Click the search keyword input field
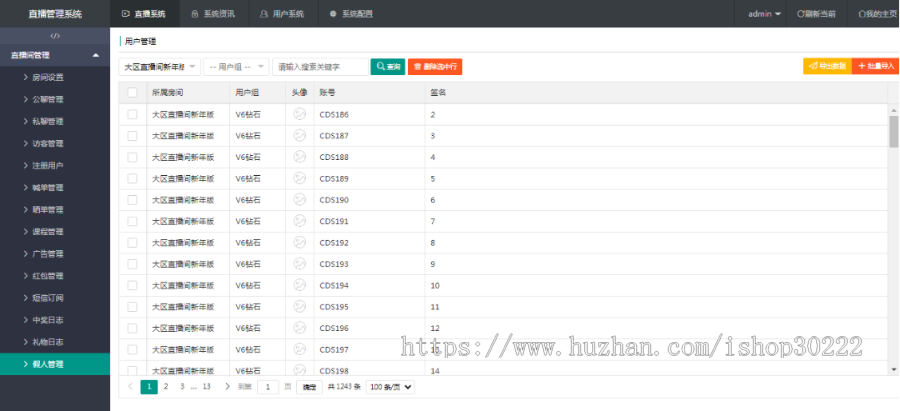The height and width of the screenshot is (411, 900). pos(319,67)
